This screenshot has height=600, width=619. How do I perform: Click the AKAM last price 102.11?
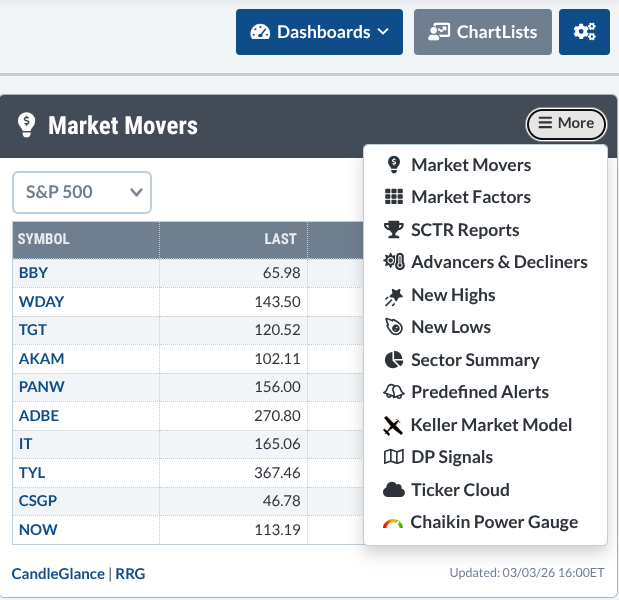277,358
